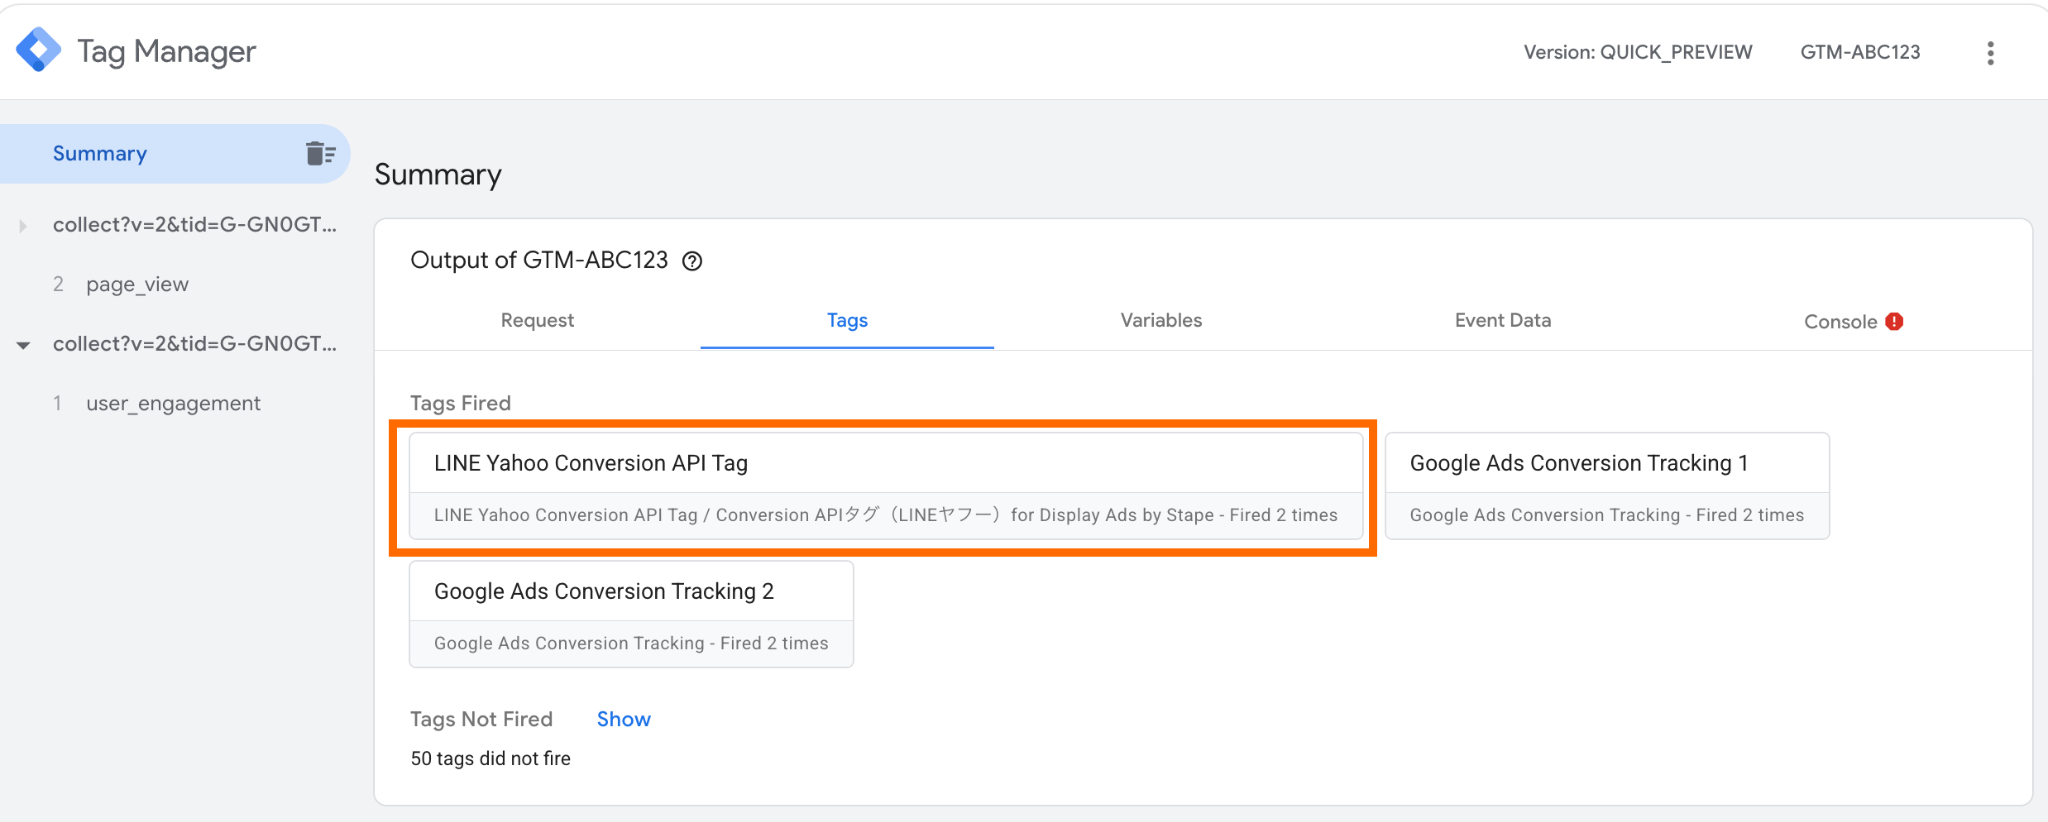This screenshot has height=822, width=2048.
Task: Select the Tags tab
Action: point(847,320)
